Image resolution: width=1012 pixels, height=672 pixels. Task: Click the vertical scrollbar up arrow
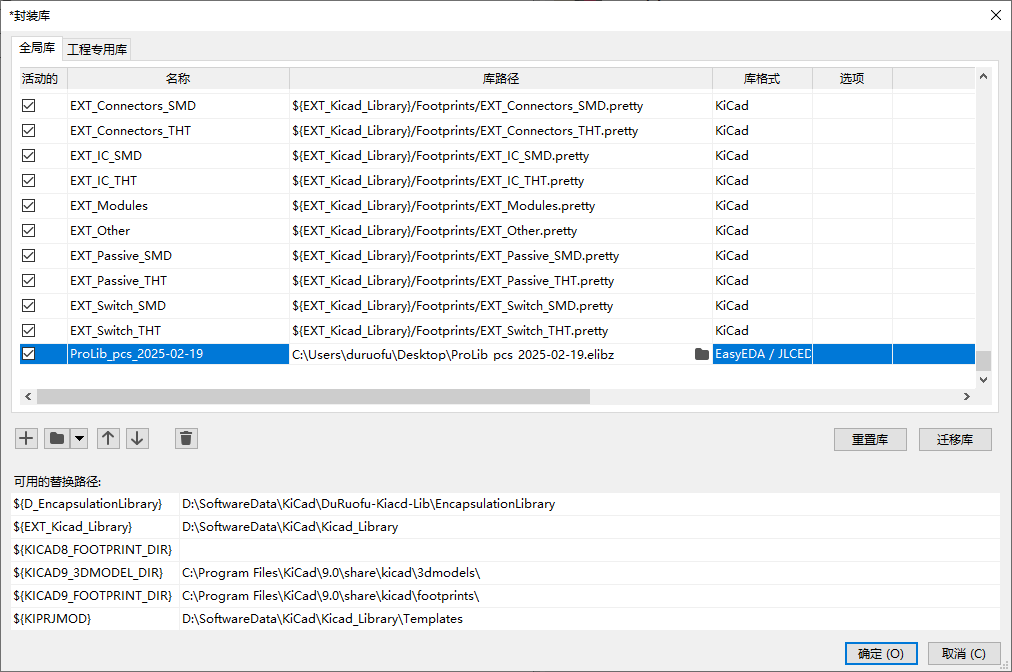(x=983, y=76)
